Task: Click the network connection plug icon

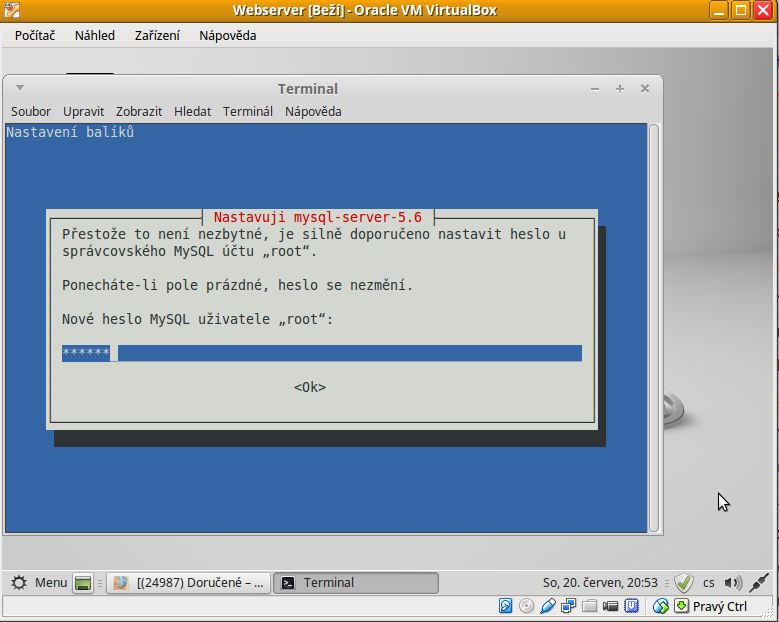Action: click(x=759, y=583)
